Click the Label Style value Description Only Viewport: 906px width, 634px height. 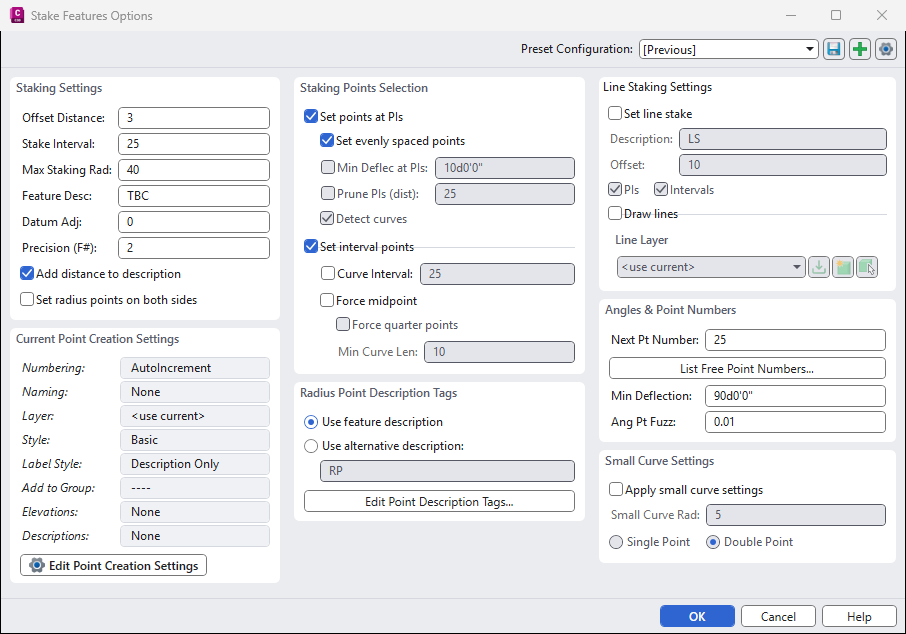coord(195,464)
